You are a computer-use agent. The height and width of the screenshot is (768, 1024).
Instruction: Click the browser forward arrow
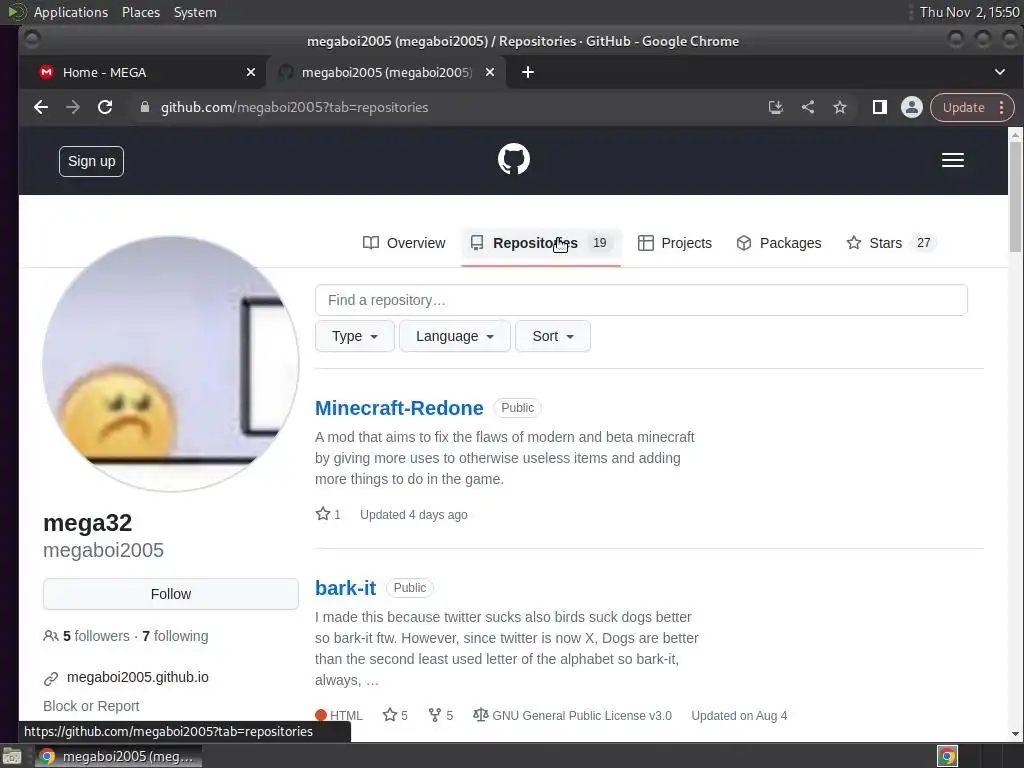coord(72,107)
